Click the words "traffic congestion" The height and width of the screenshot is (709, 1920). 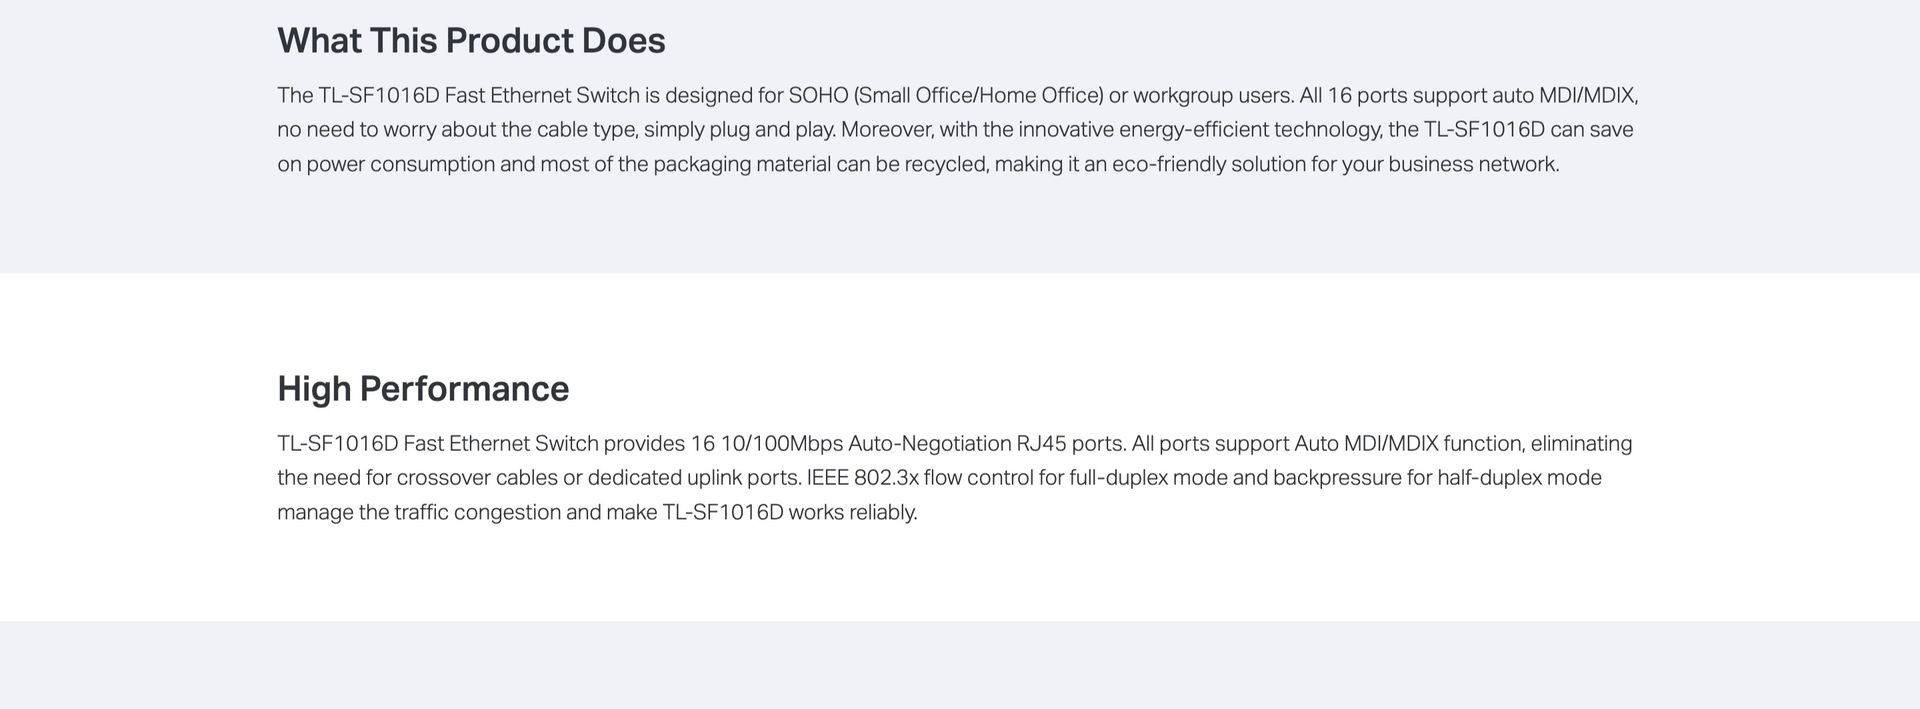pyautogui.click(x=477, y=512)
